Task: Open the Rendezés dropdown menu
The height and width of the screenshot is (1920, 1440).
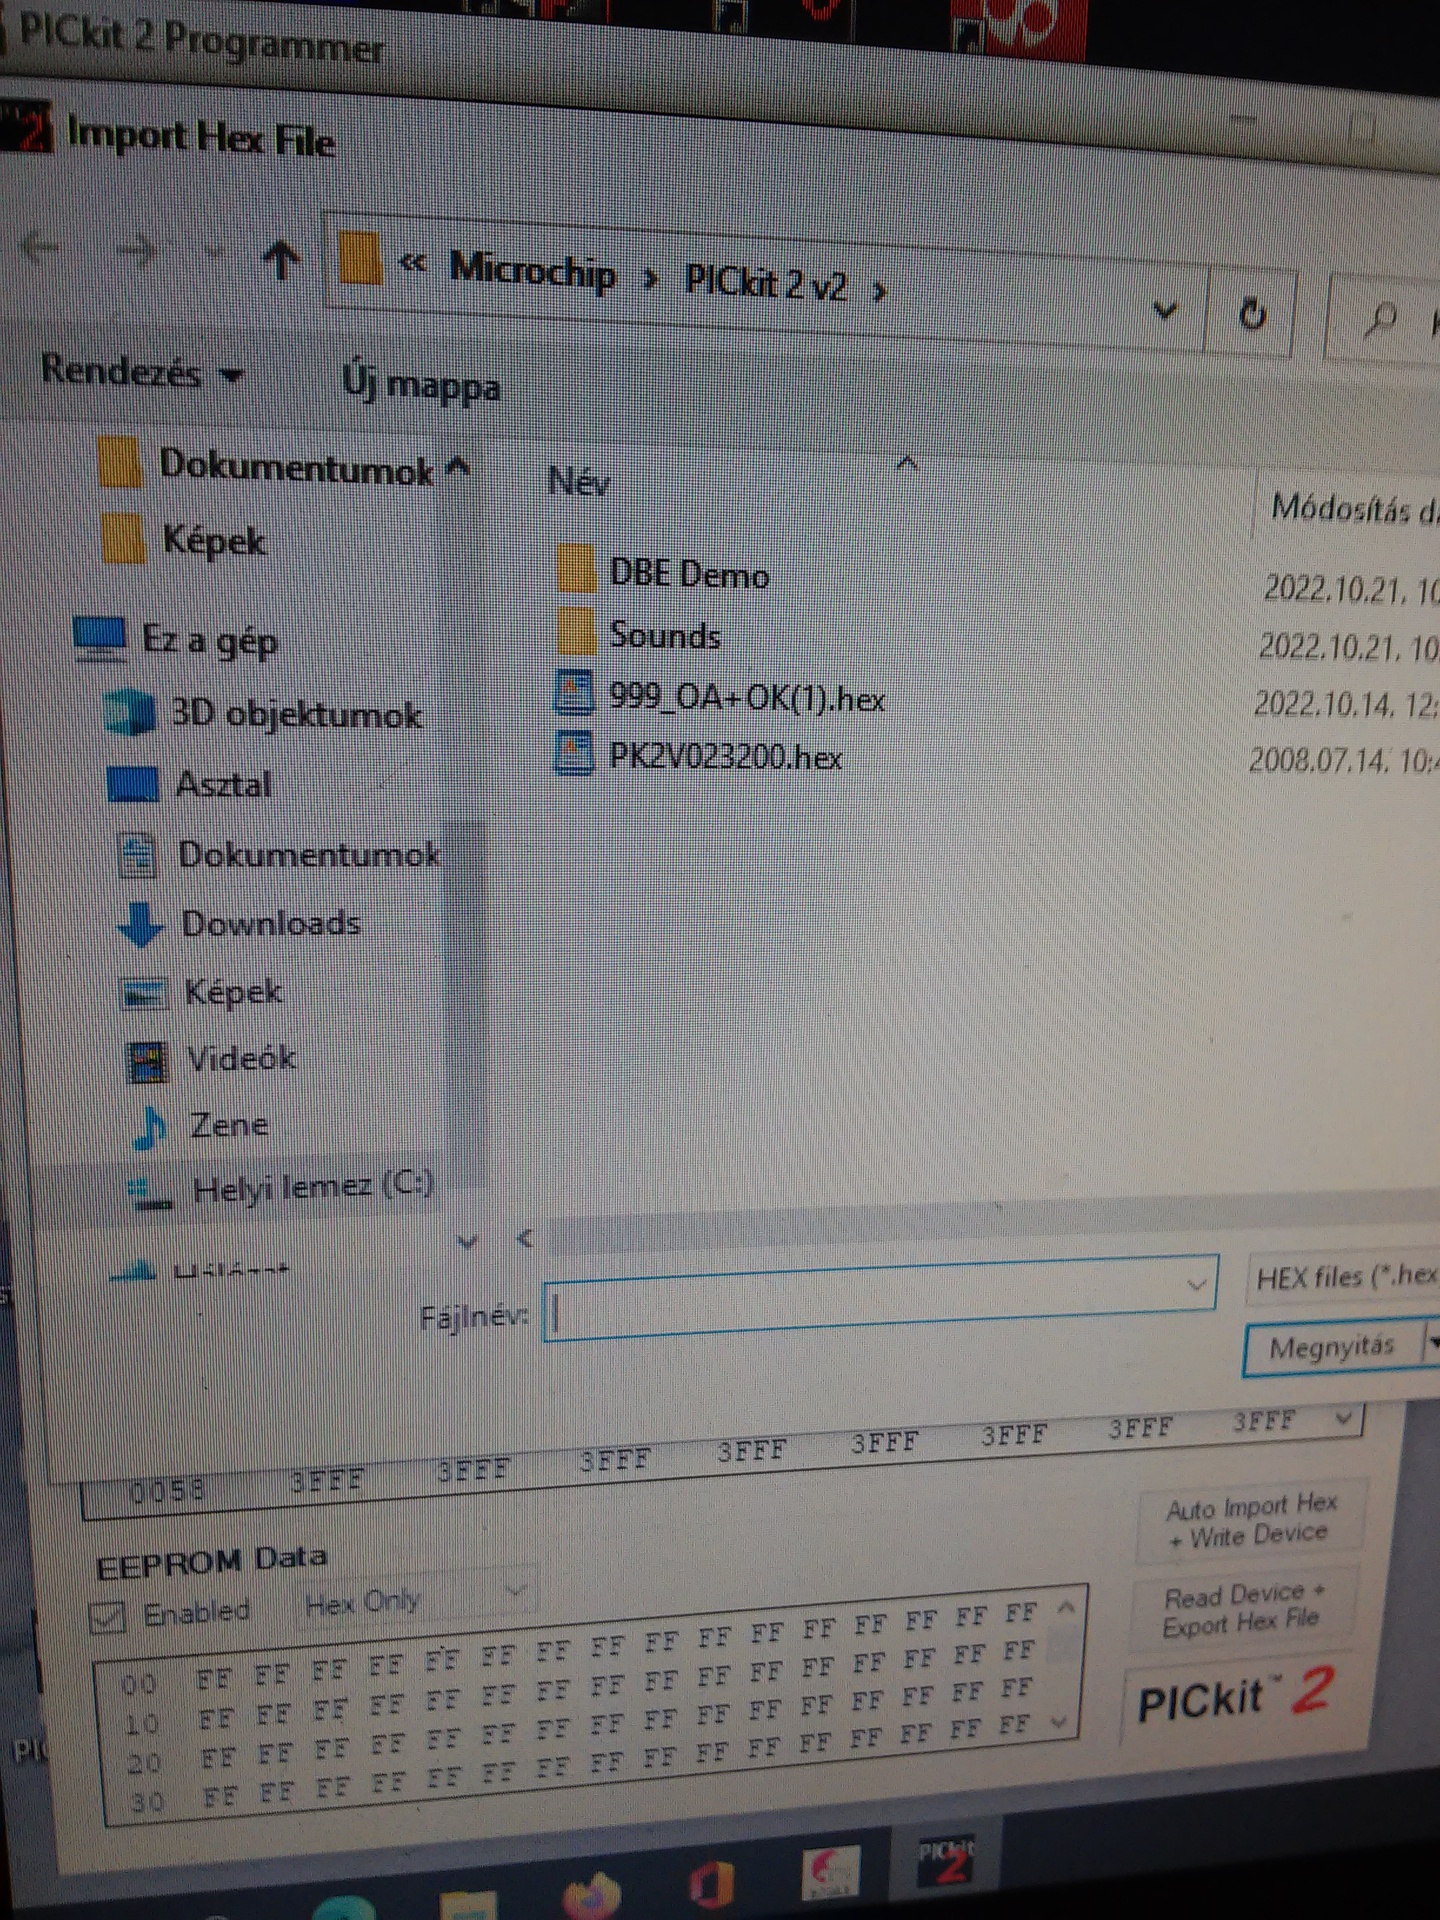Action: [x=142, y=372]
